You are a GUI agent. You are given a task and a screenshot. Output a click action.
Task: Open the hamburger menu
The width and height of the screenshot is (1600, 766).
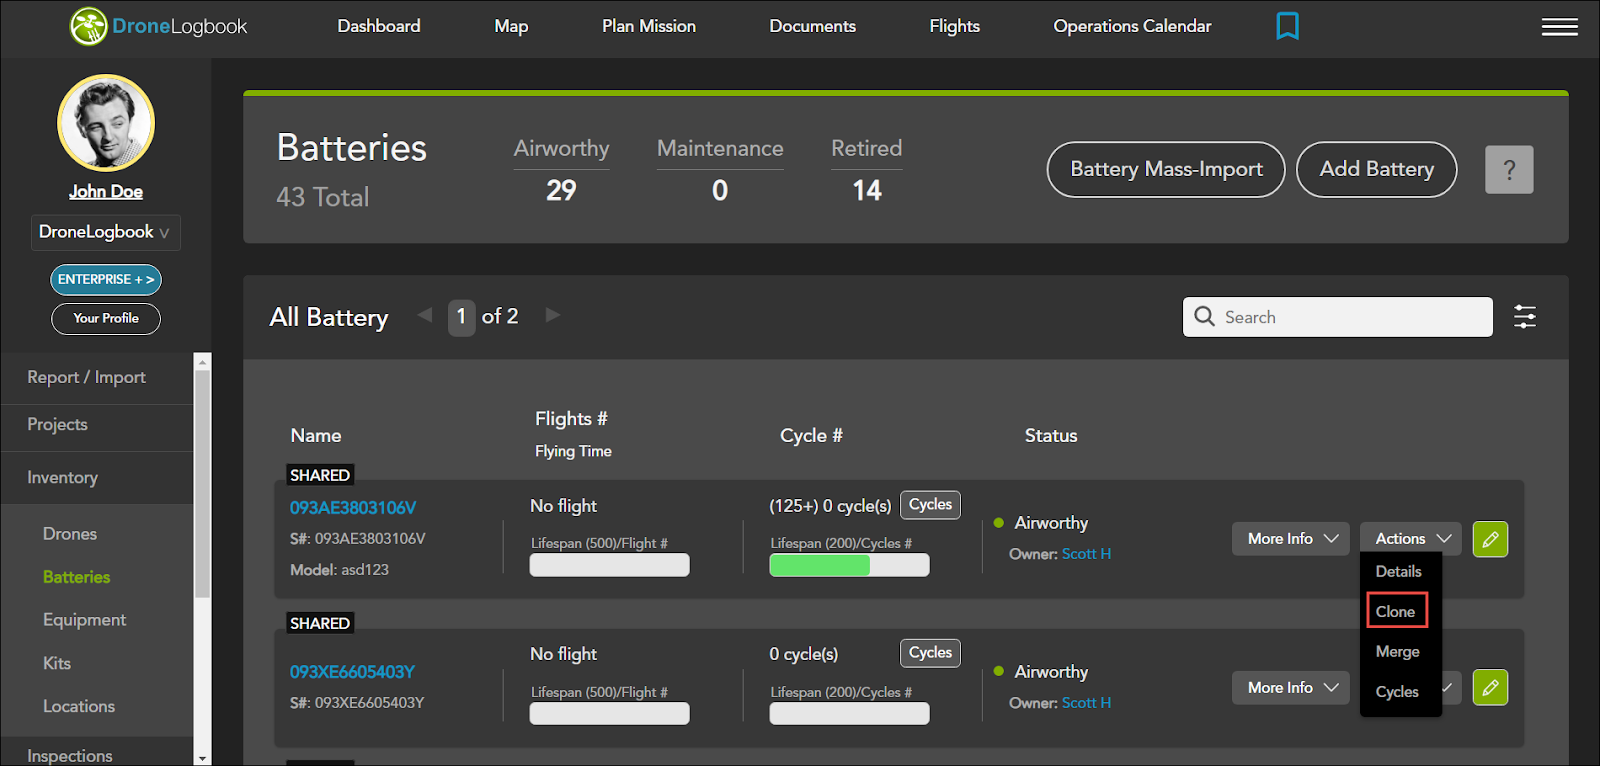pos(1559,27)
